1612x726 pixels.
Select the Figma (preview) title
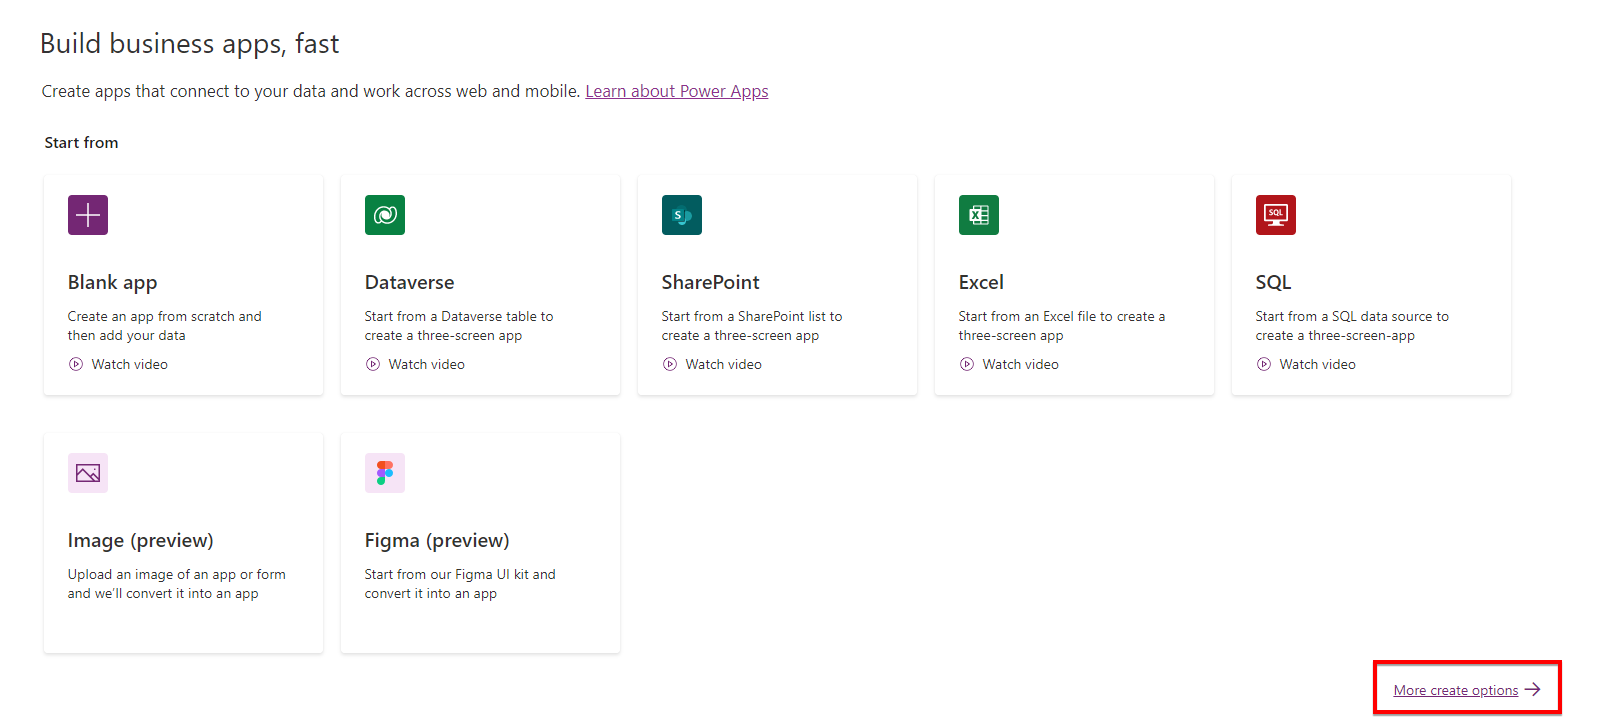click(437, 541)
